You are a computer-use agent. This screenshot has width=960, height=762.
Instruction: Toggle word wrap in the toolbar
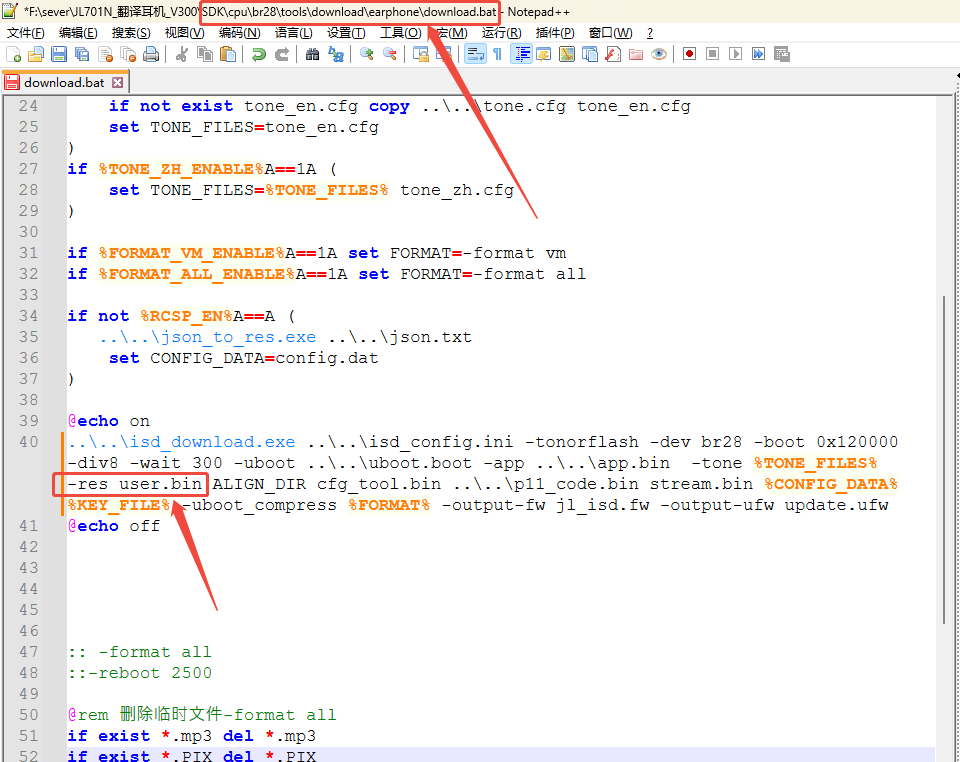(475, 54)
